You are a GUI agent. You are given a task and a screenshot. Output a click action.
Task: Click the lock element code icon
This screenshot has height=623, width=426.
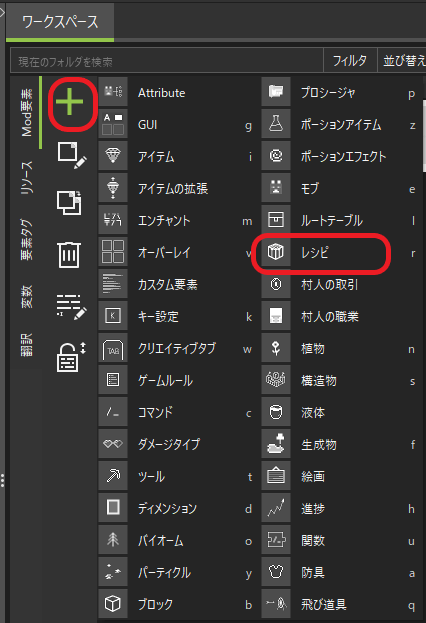[x=71, y=357]
